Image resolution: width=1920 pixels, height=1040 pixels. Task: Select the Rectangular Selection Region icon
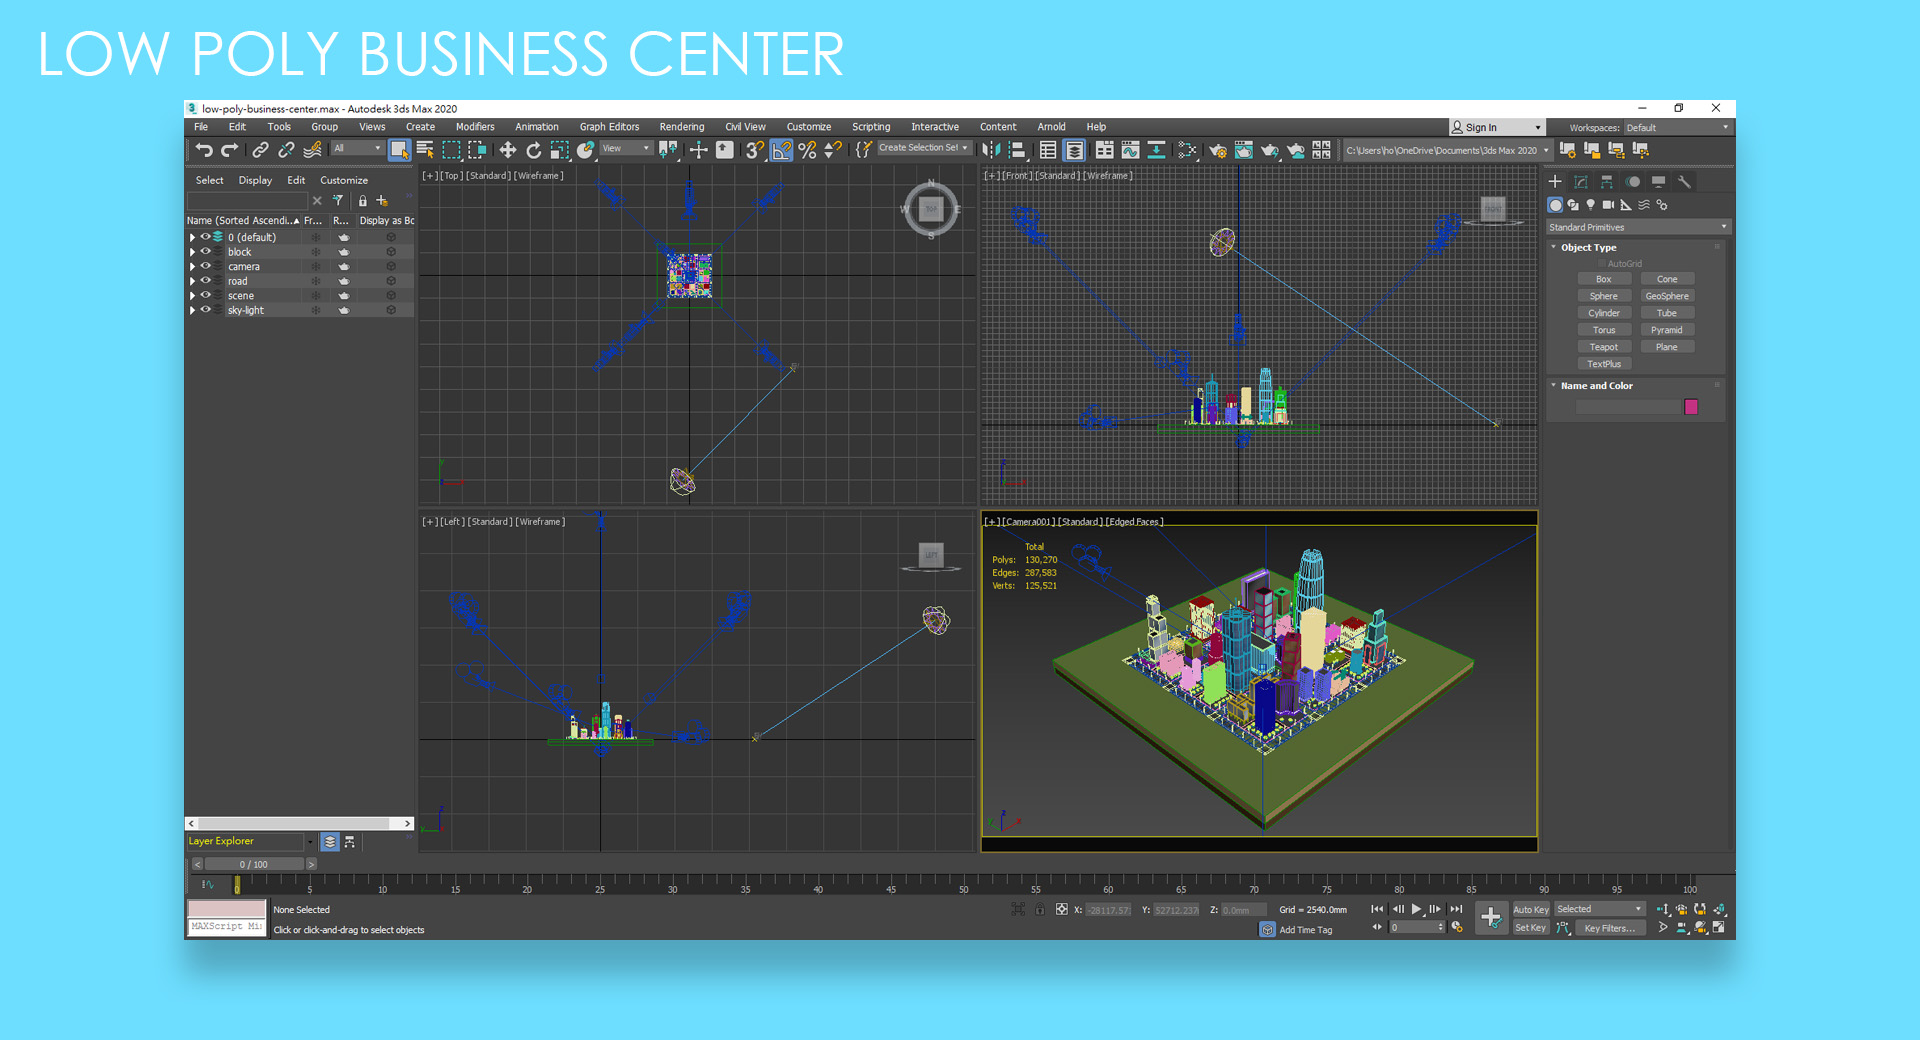pyautogui.click(x=451, y=150)
